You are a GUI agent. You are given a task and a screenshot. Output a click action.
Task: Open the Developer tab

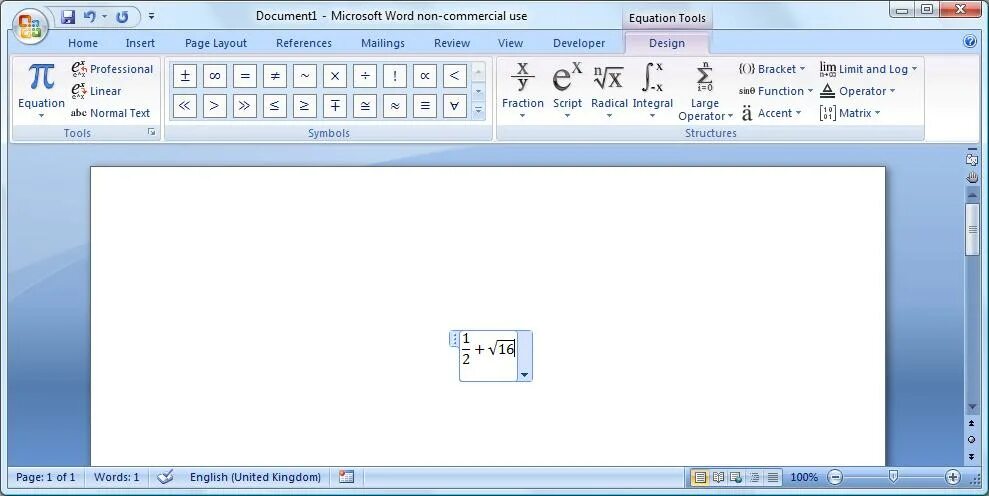[579, 43]
